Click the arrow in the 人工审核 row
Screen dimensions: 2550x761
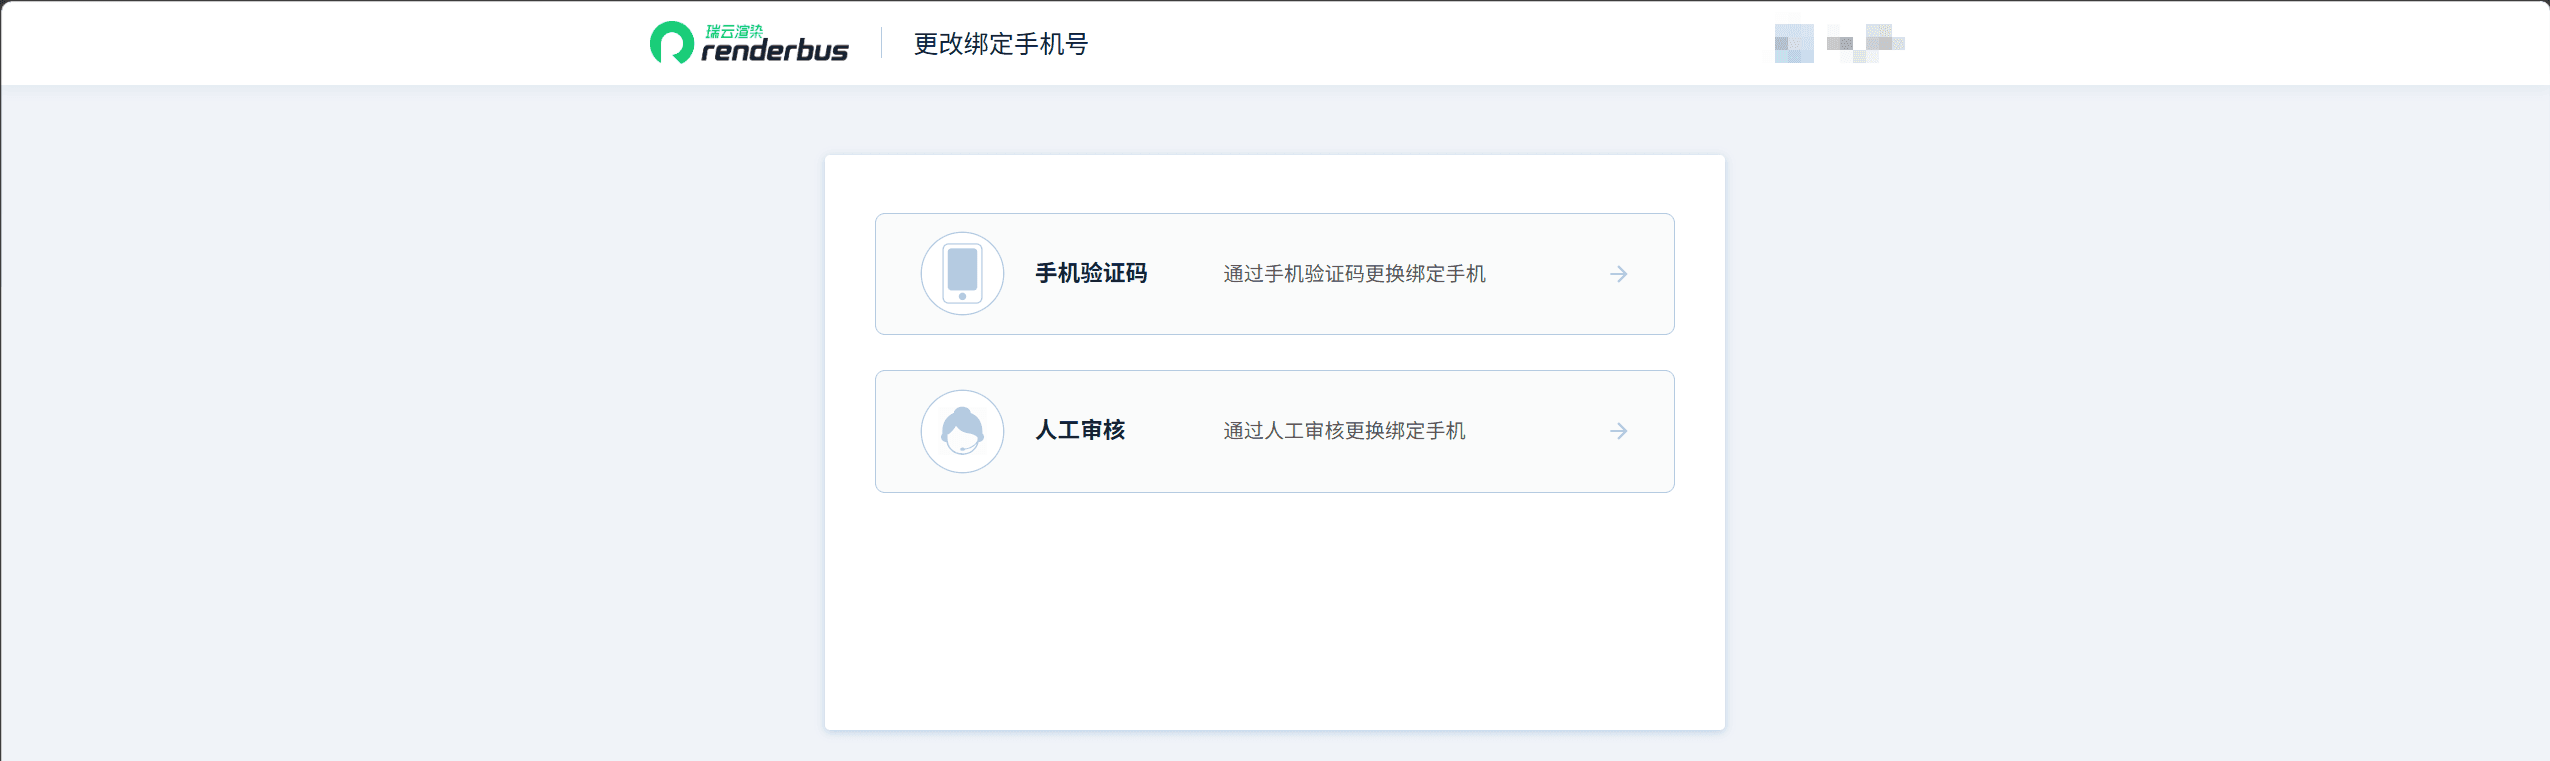coord(1619,431)
